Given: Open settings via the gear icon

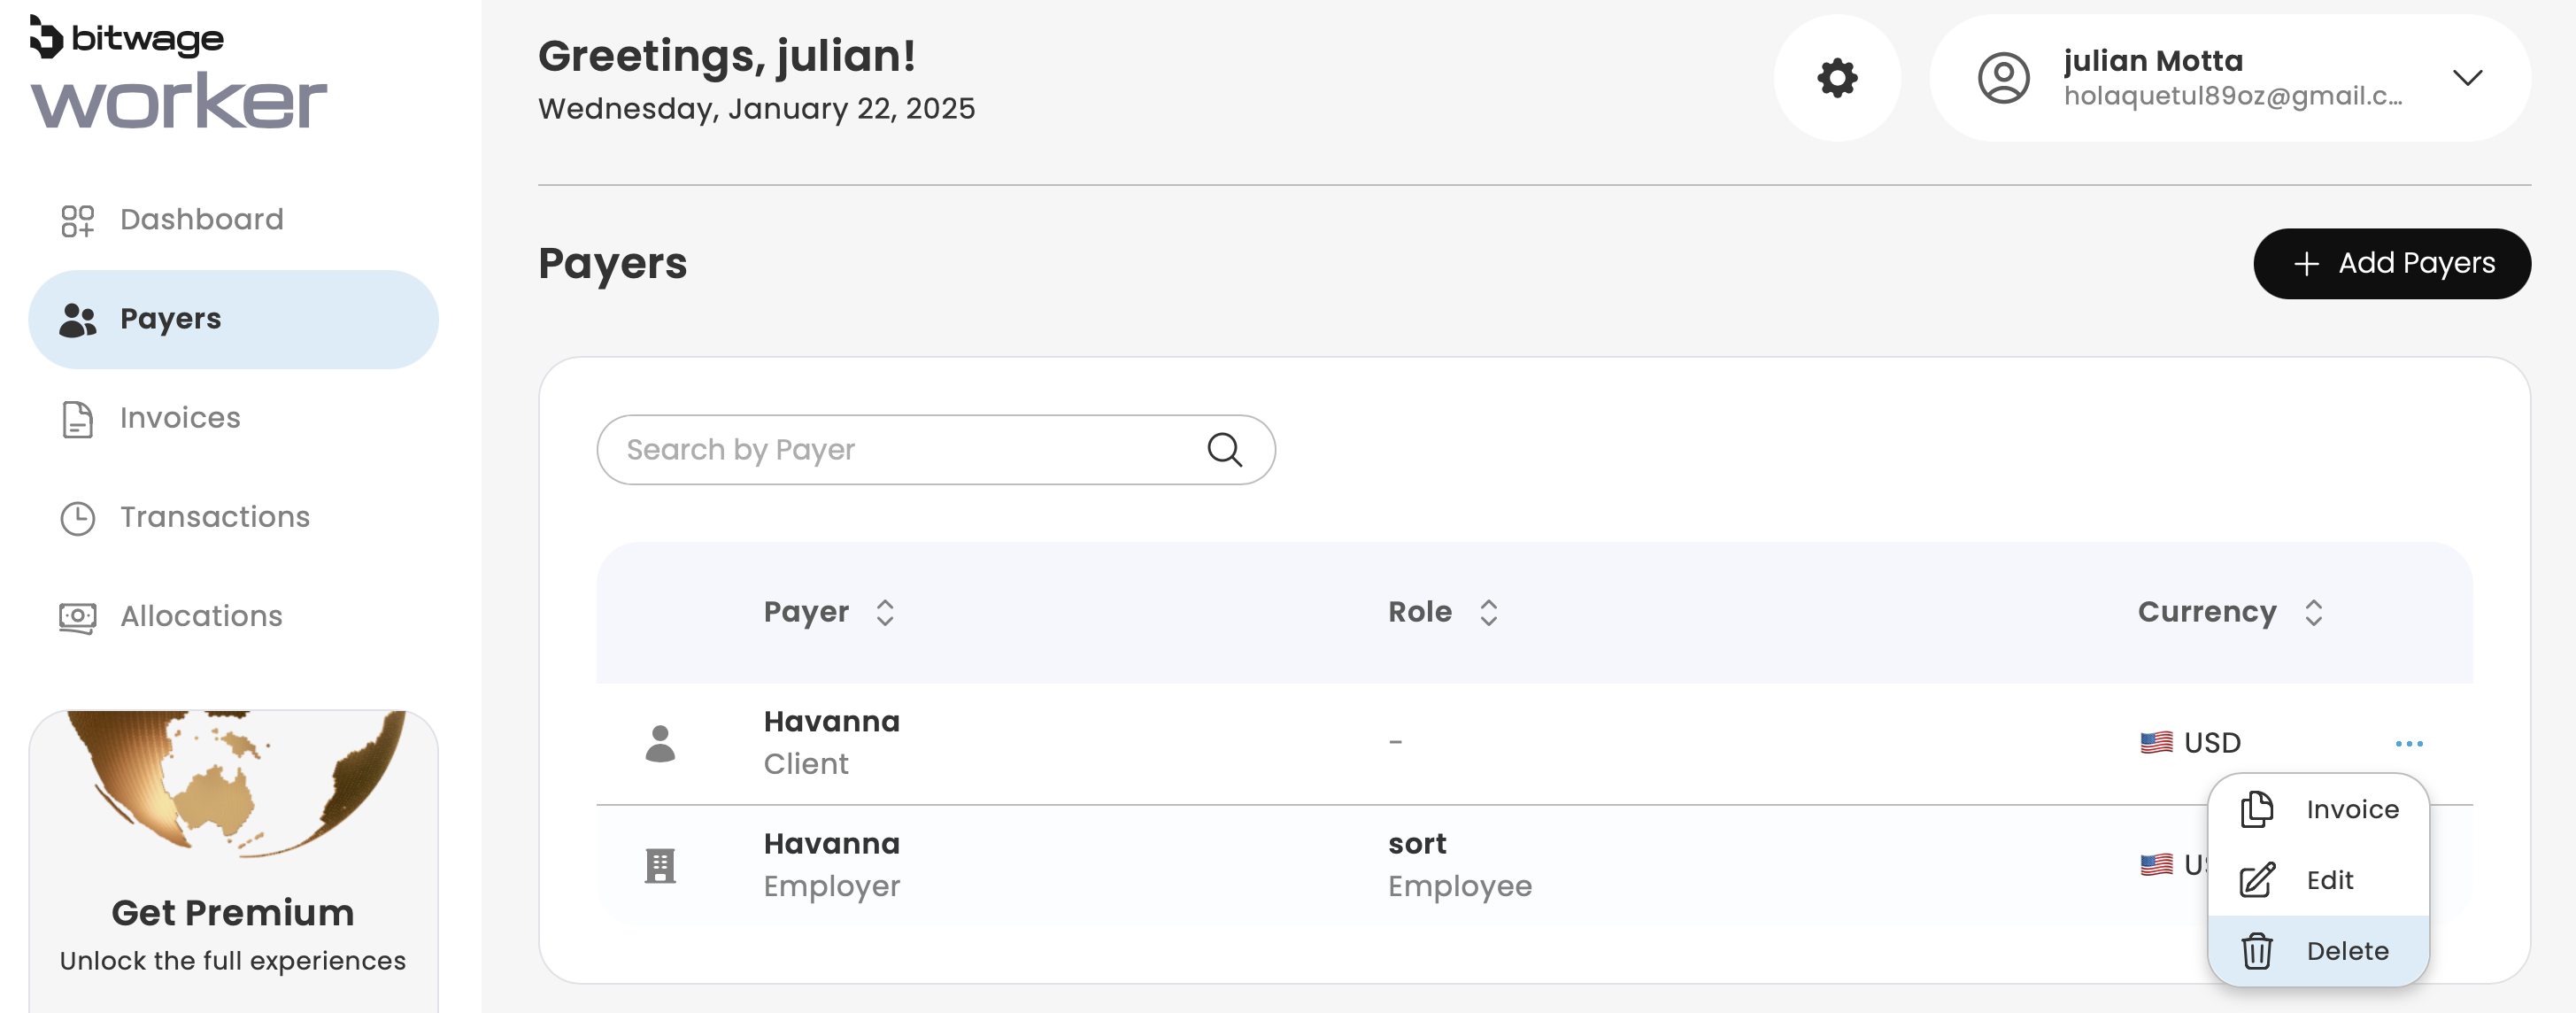Looking at the screenshot, I should coord(1837,78).
